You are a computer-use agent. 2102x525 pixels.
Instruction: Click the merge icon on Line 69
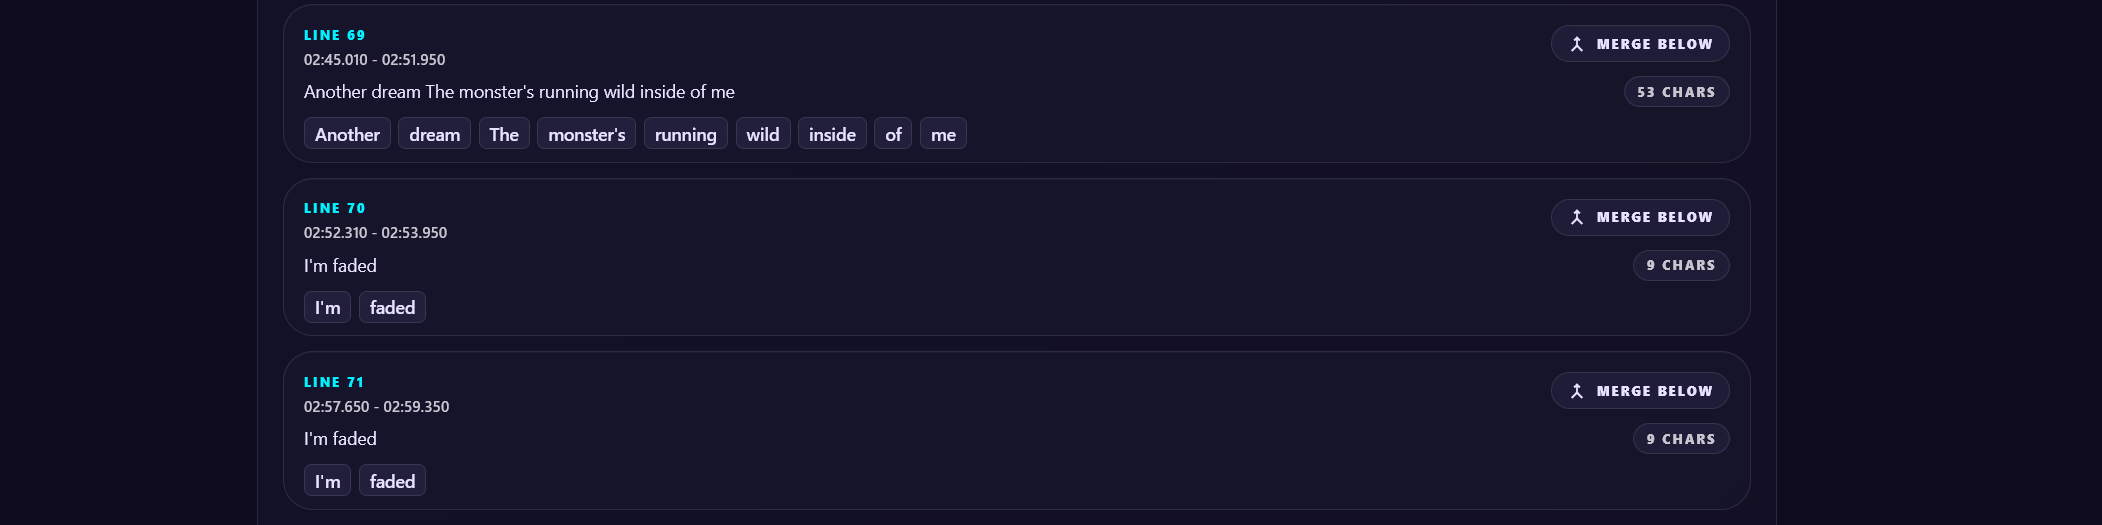pos(1577,44)
